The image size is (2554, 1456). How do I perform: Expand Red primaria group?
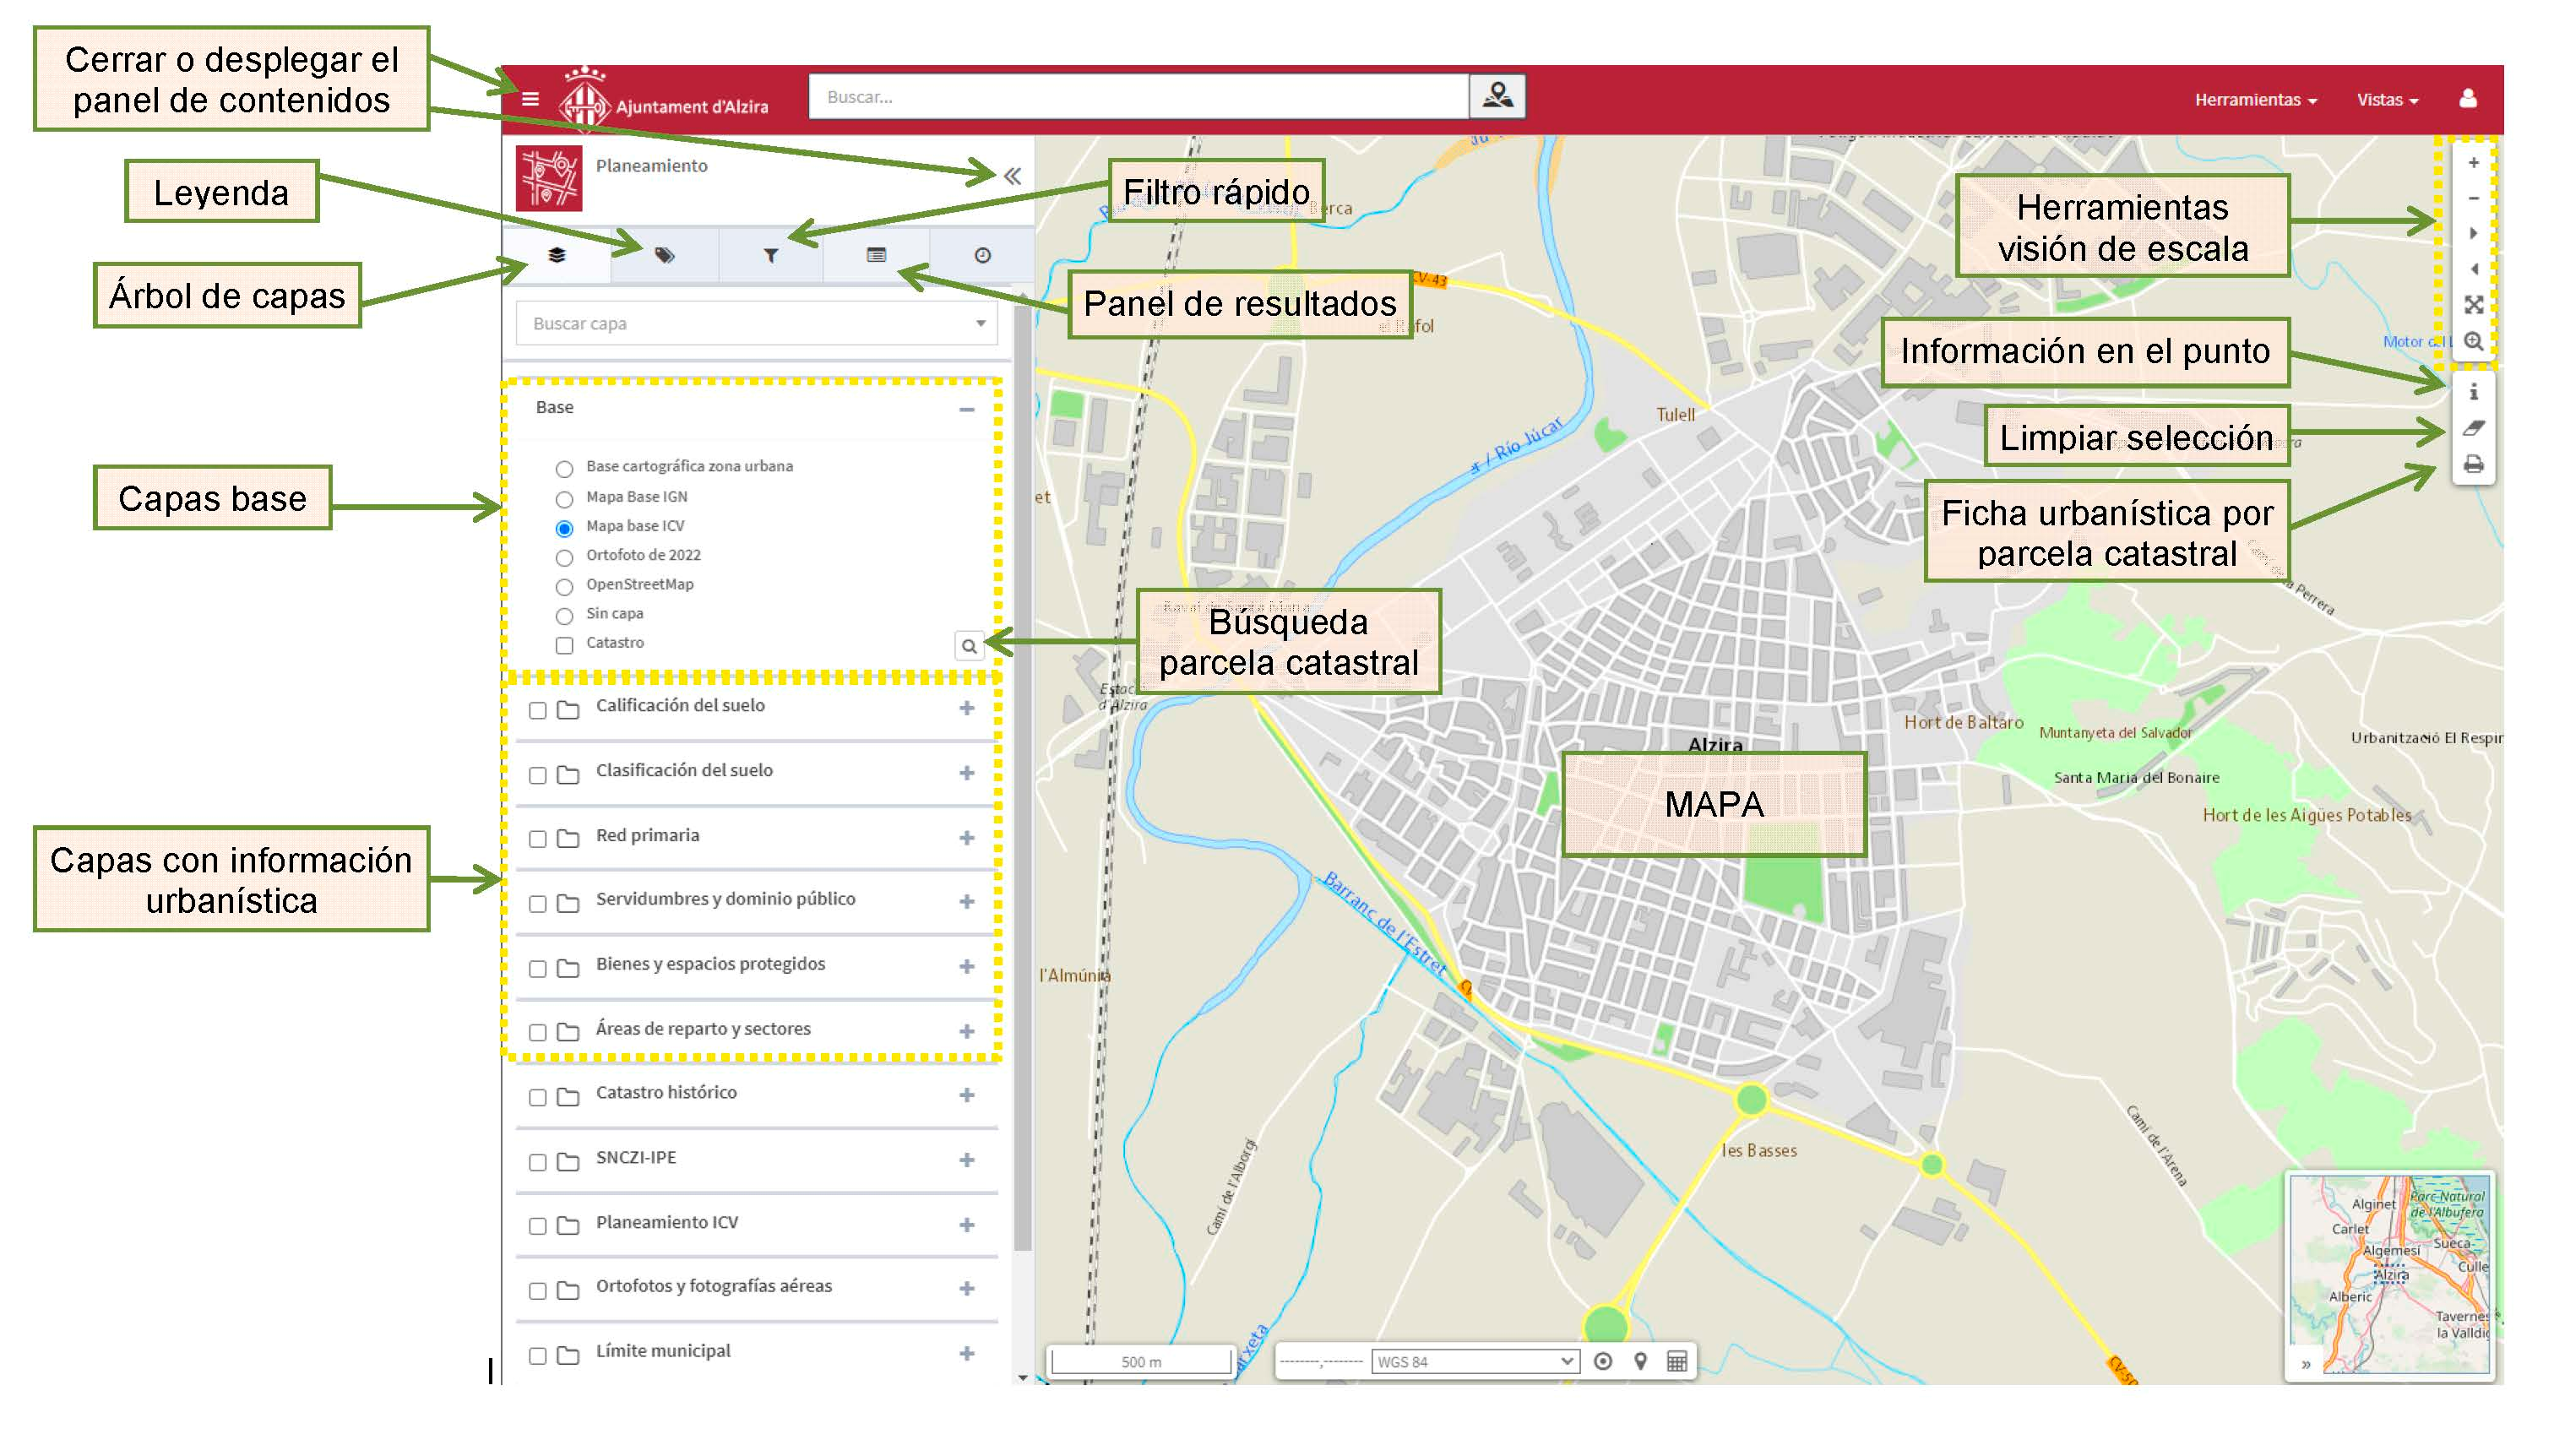point(966,837)
